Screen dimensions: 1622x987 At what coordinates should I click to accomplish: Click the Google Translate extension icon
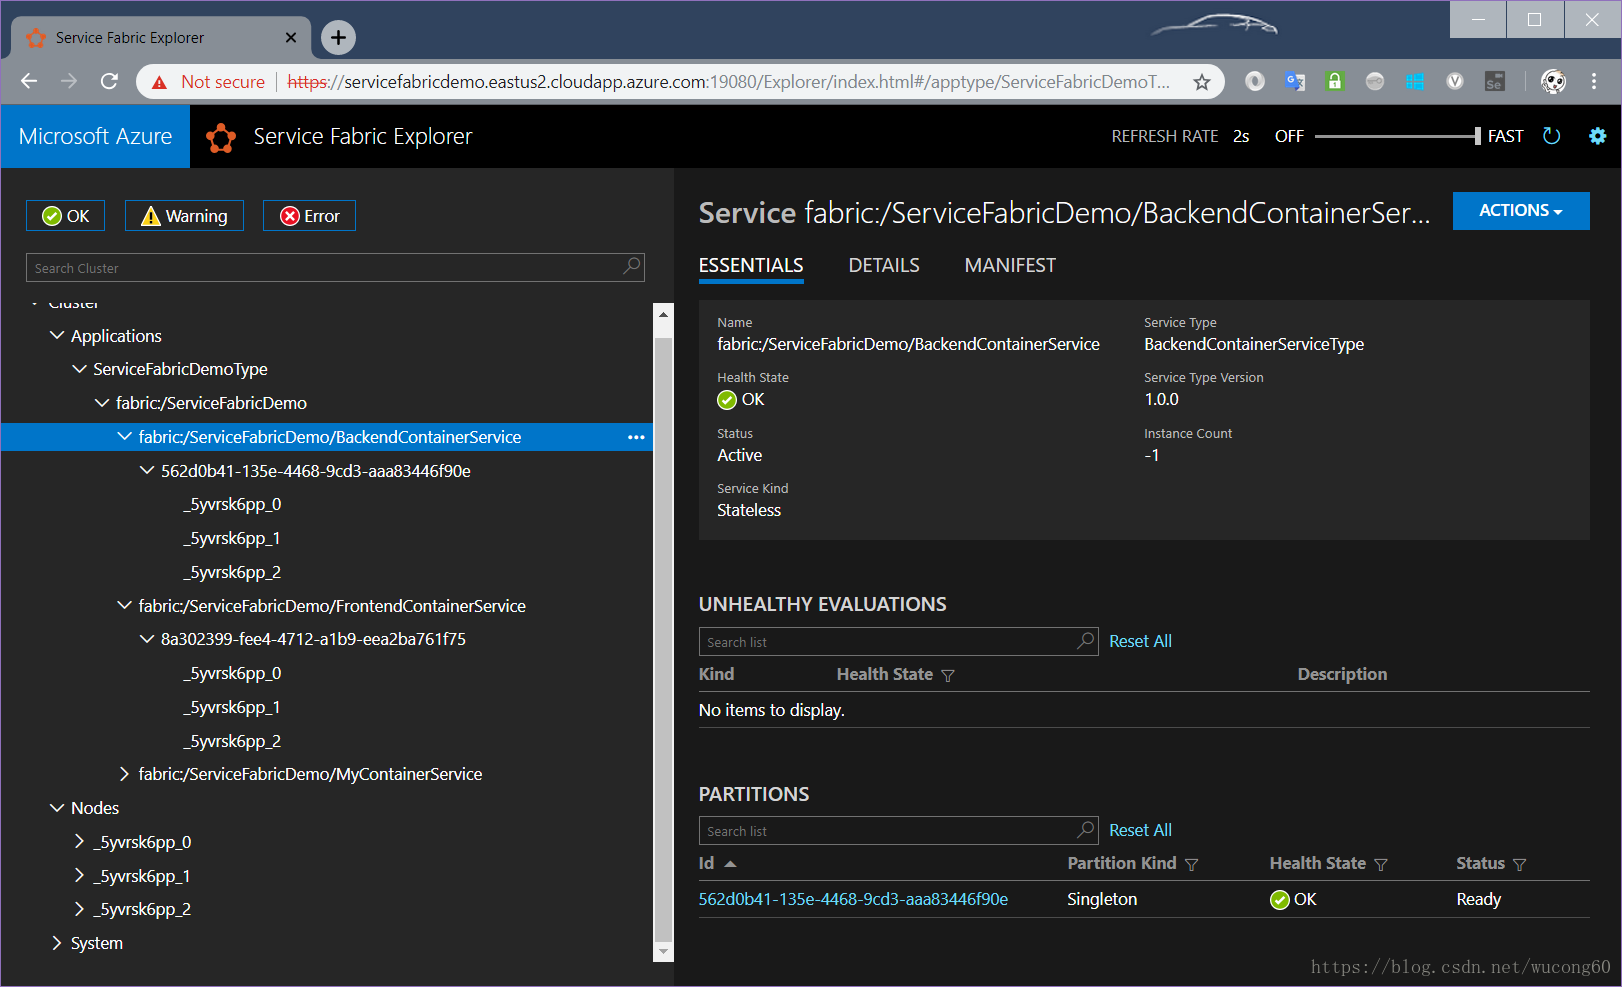[1295, 82]
